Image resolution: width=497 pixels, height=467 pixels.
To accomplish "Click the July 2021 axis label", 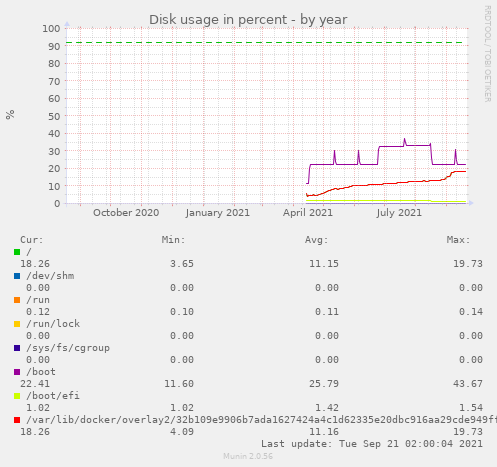I will point(399,213).
